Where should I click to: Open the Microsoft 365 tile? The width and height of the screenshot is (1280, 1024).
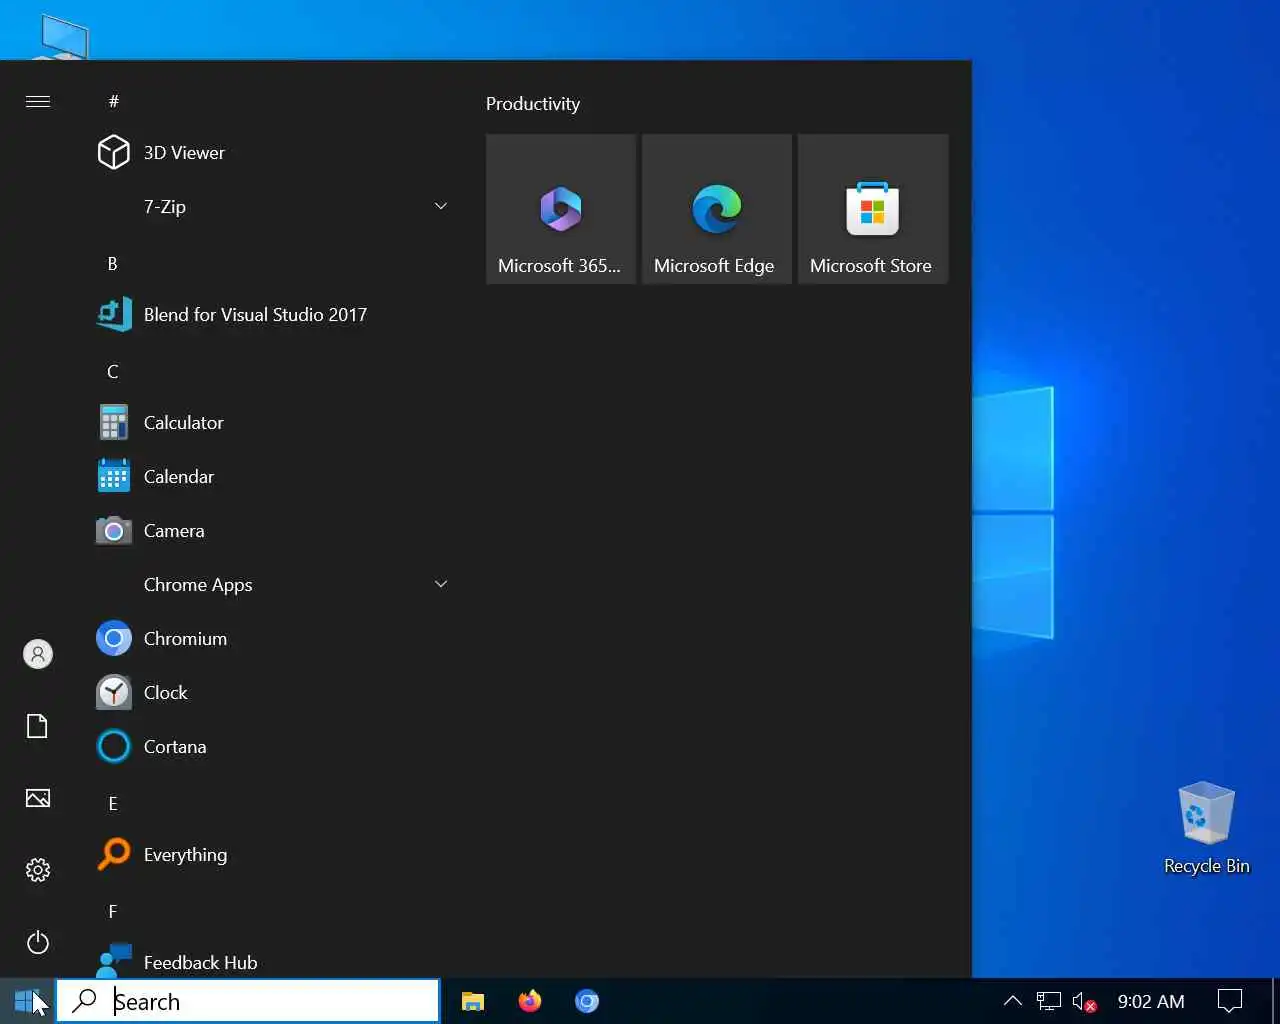coord(561,209)
